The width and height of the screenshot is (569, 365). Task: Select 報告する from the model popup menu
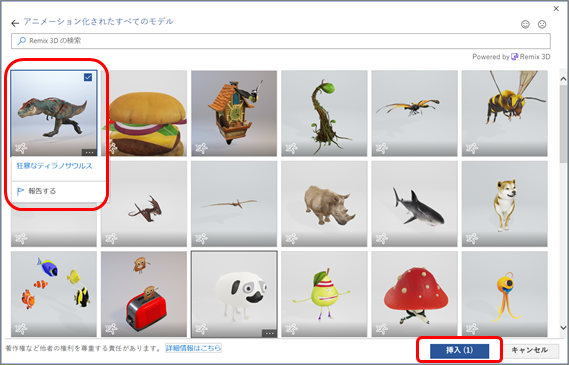pyautogui.click(x=42, y=191)
